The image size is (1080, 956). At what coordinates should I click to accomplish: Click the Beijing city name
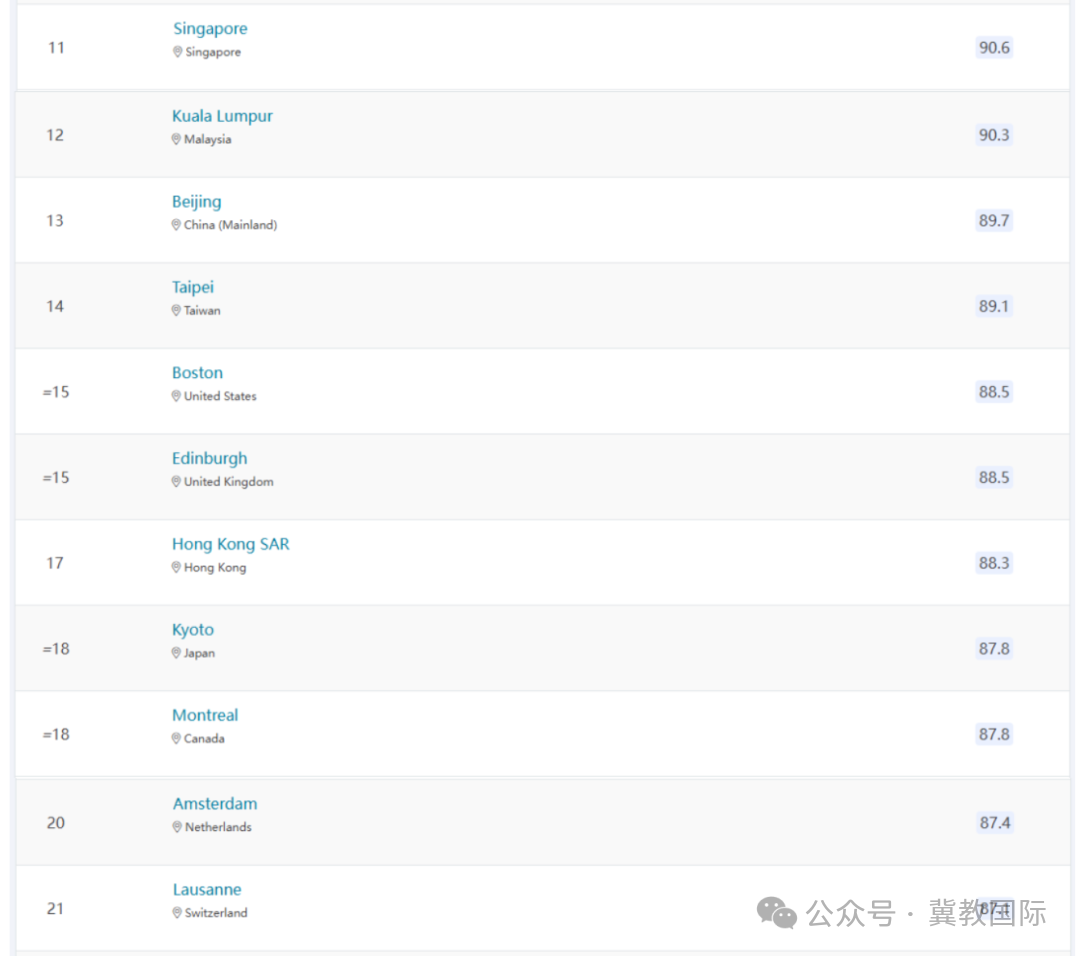(x=196, y=202)
